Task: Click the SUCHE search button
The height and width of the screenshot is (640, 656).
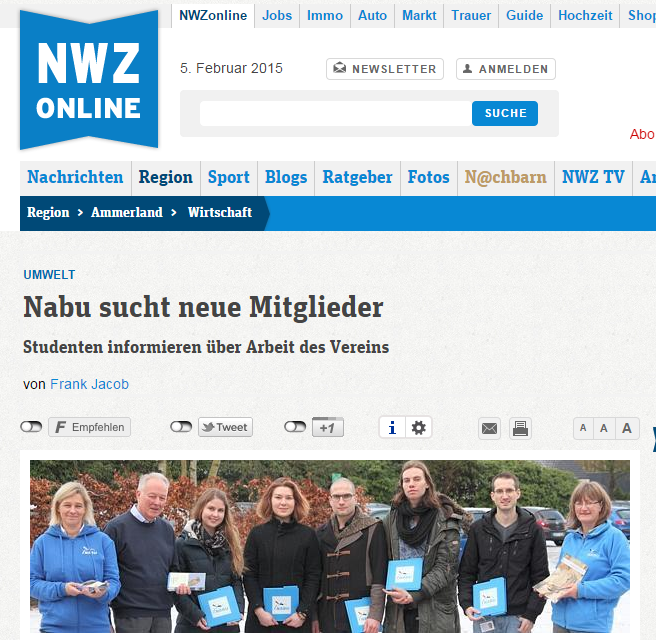Action: click(x=505, y=113)
